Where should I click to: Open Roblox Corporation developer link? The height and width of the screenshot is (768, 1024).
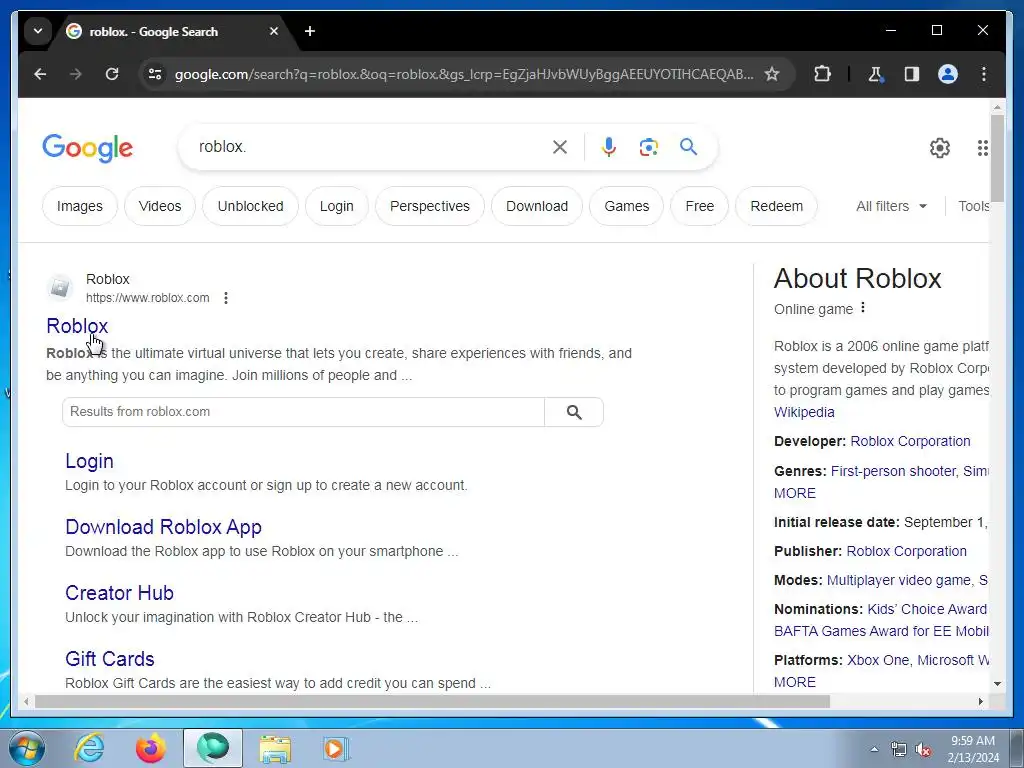tap(910, 441)
